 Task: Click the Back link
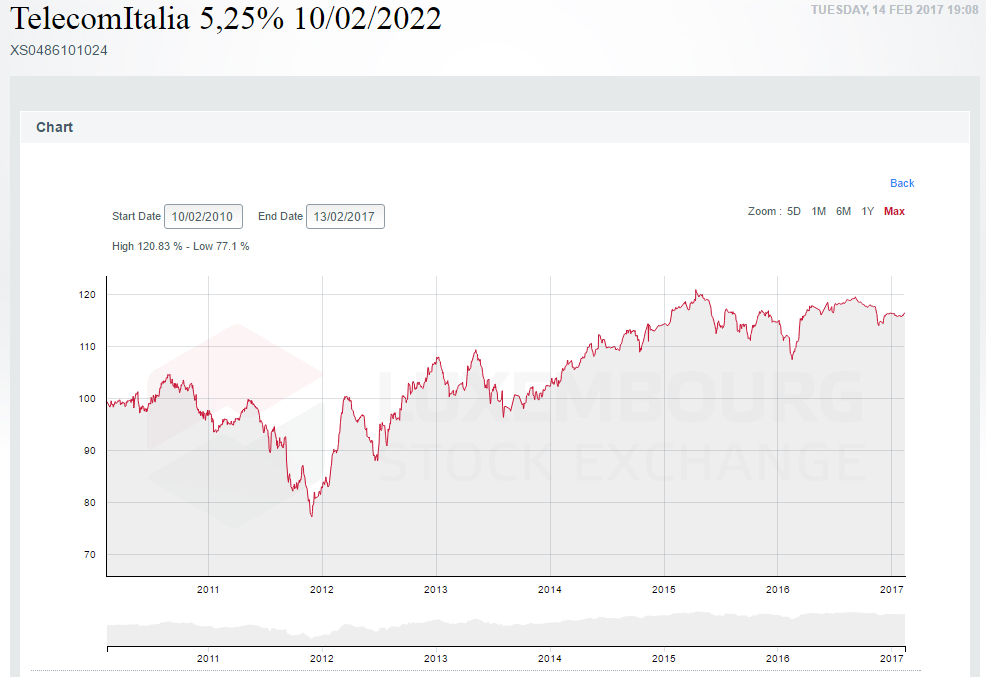pos(902,183)
